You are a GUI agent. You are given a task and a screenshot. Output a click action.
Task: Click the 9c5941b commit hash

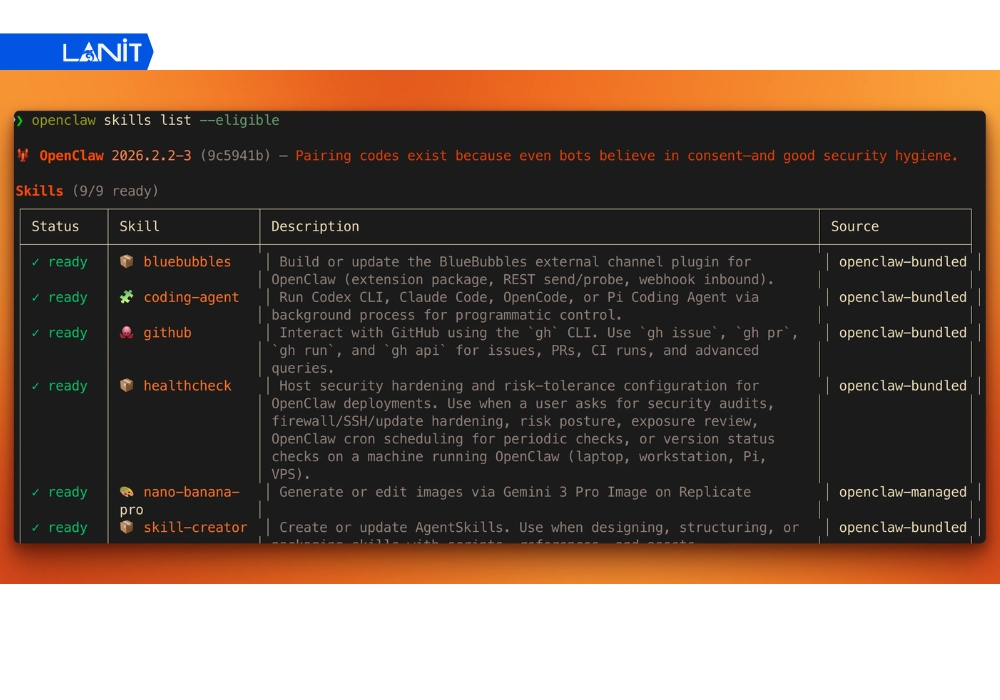(235, 156)
